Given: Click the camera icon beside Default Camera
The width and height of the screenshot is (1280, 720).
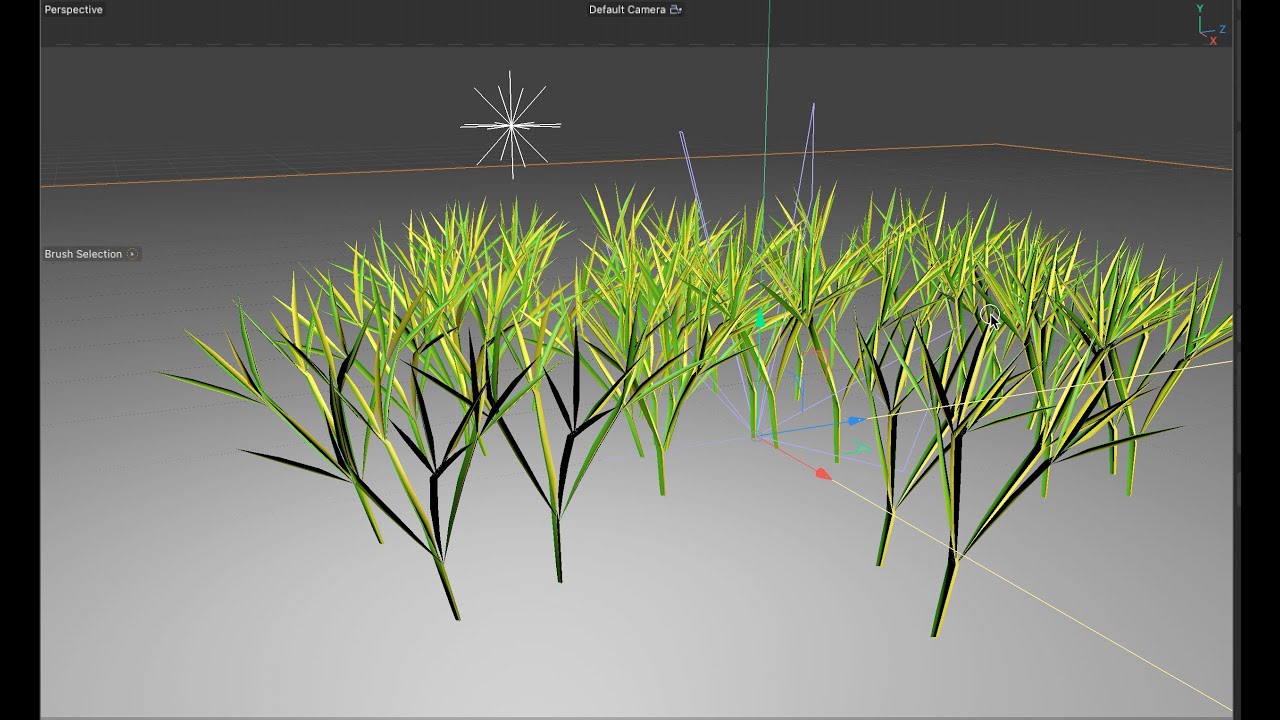Looking at the screenshot, I should click(x=676, y=10).
